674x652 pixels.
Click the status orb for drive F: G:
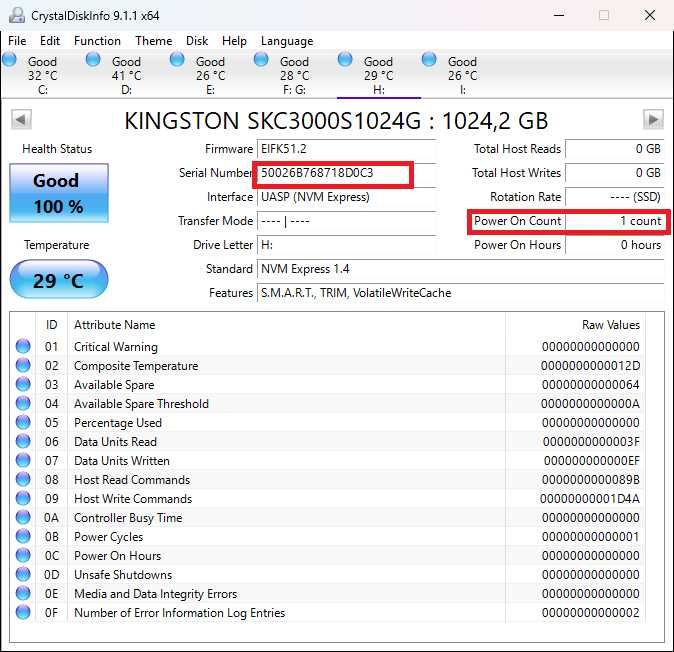tap(261, 59)
